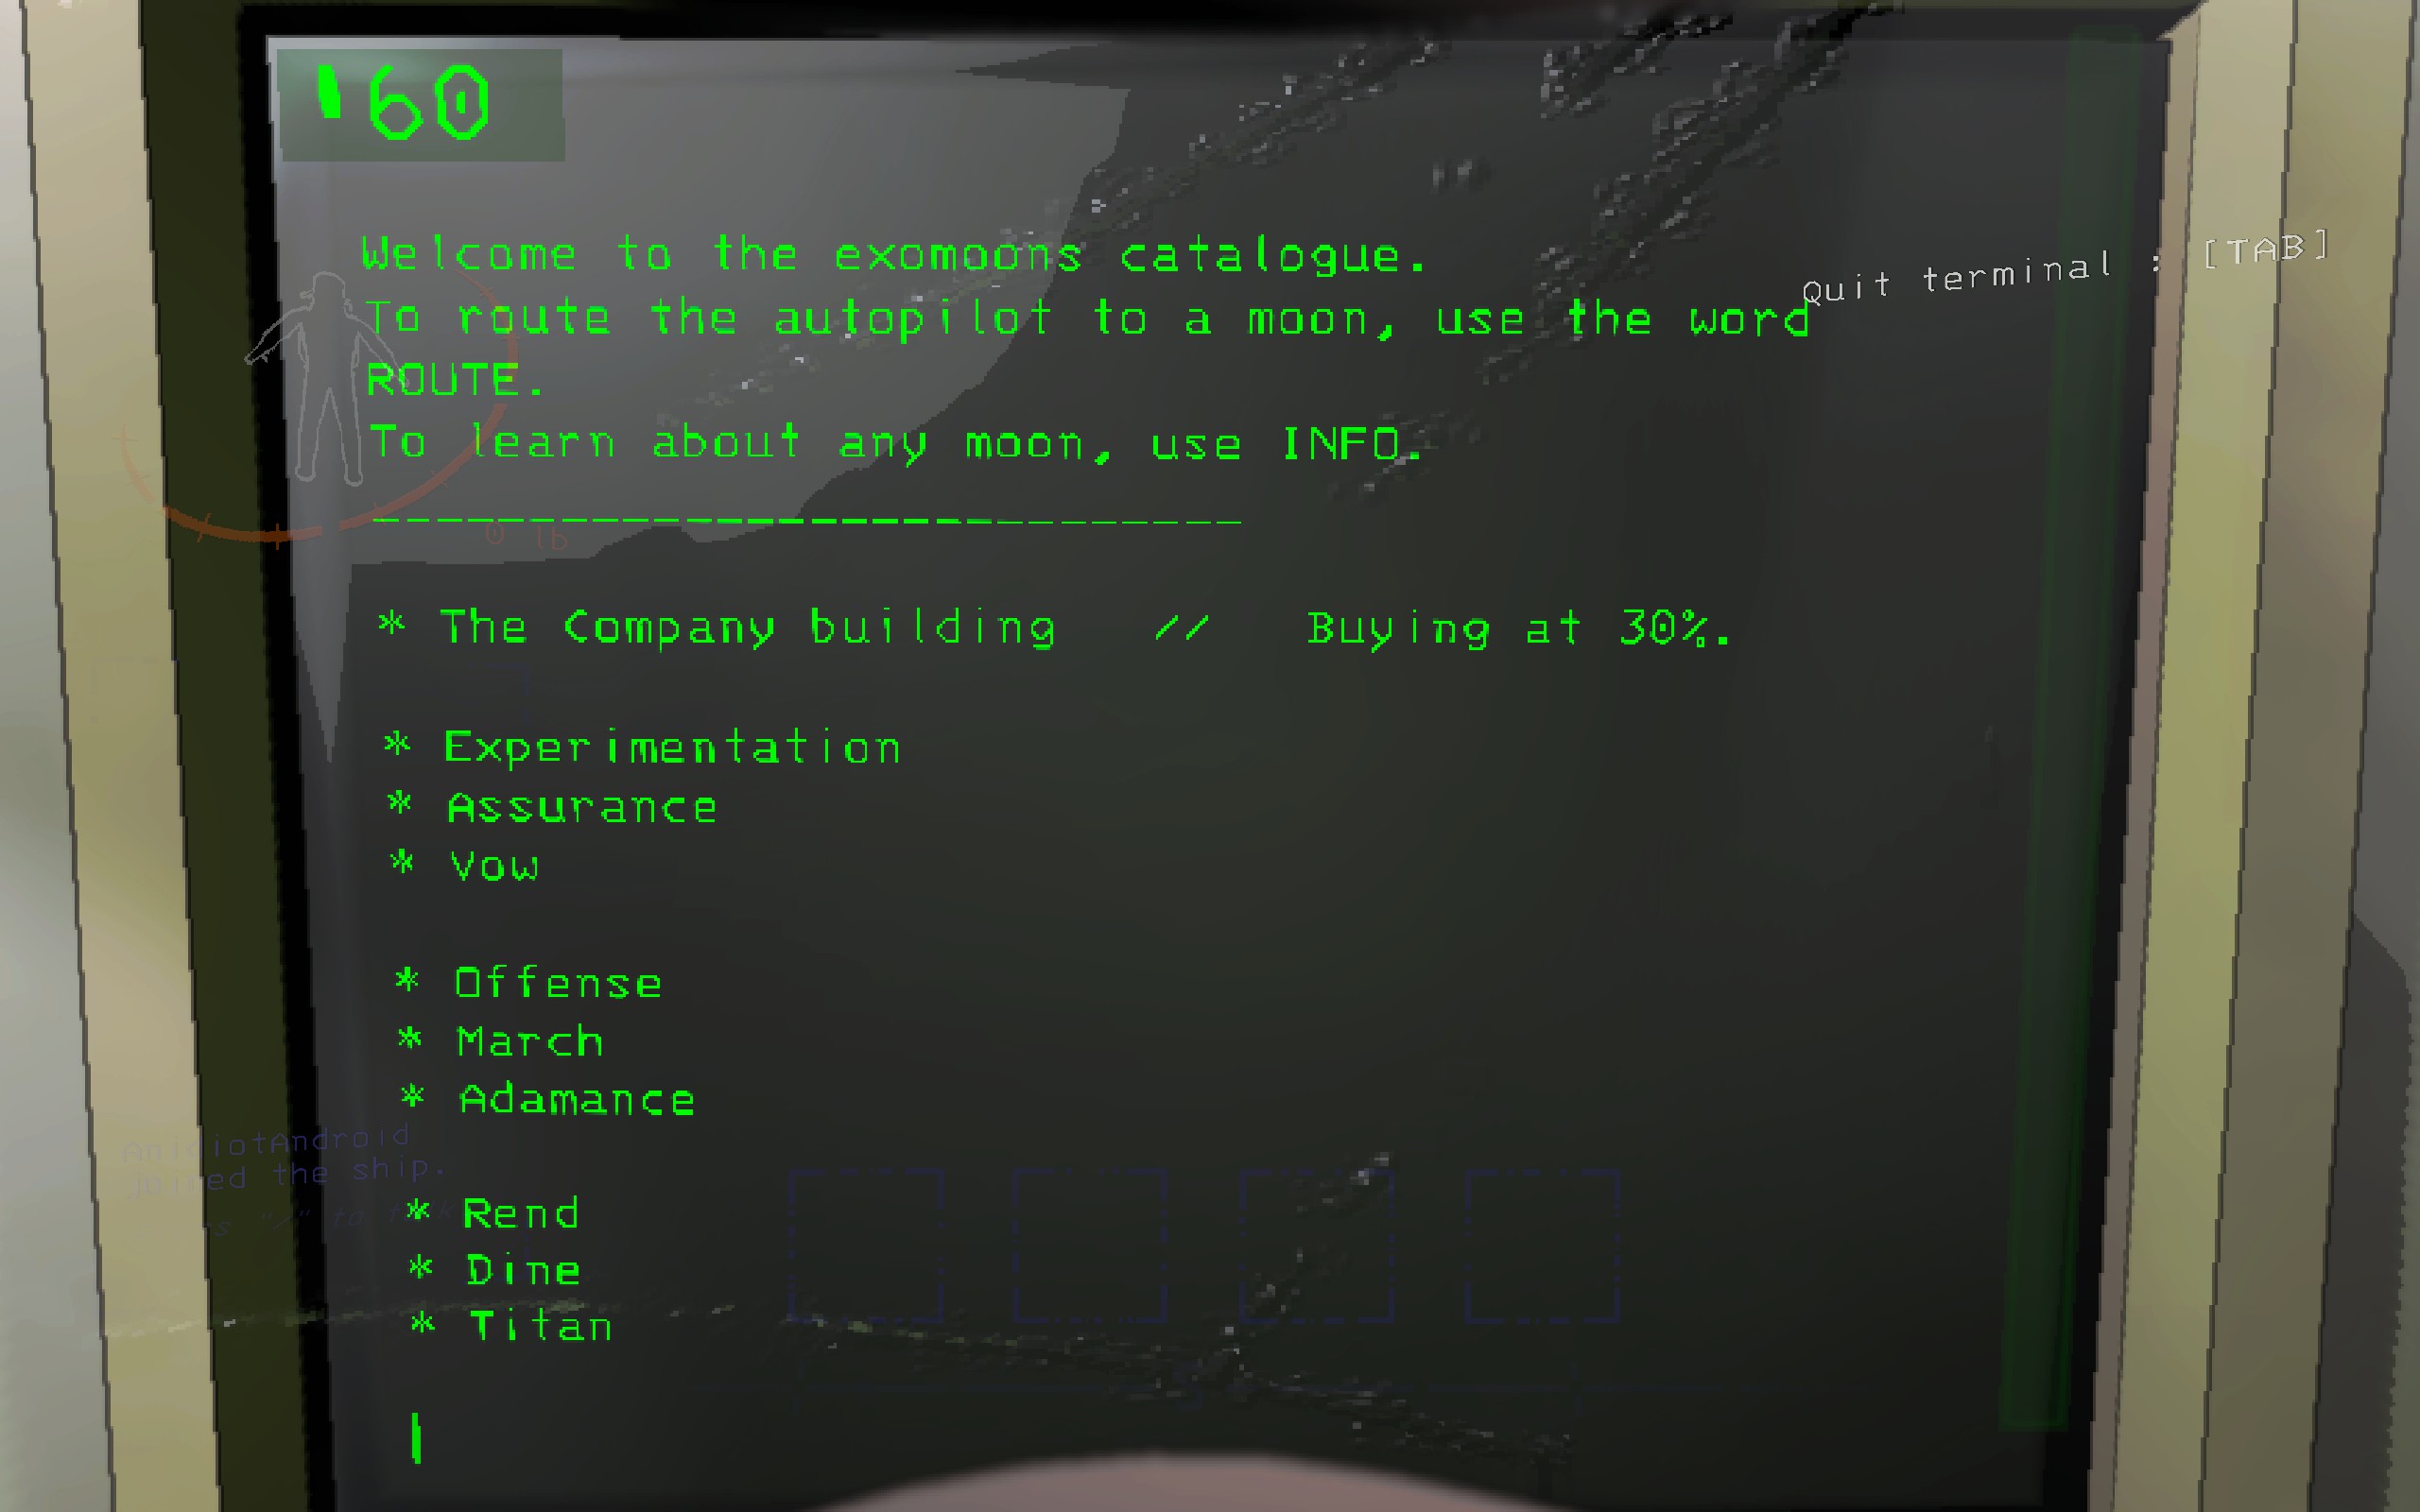The height and width of the screenshot is (1512, 2420).
Task: Click the asterisk beside Experimentation
Action: click(x=397, y=743)
